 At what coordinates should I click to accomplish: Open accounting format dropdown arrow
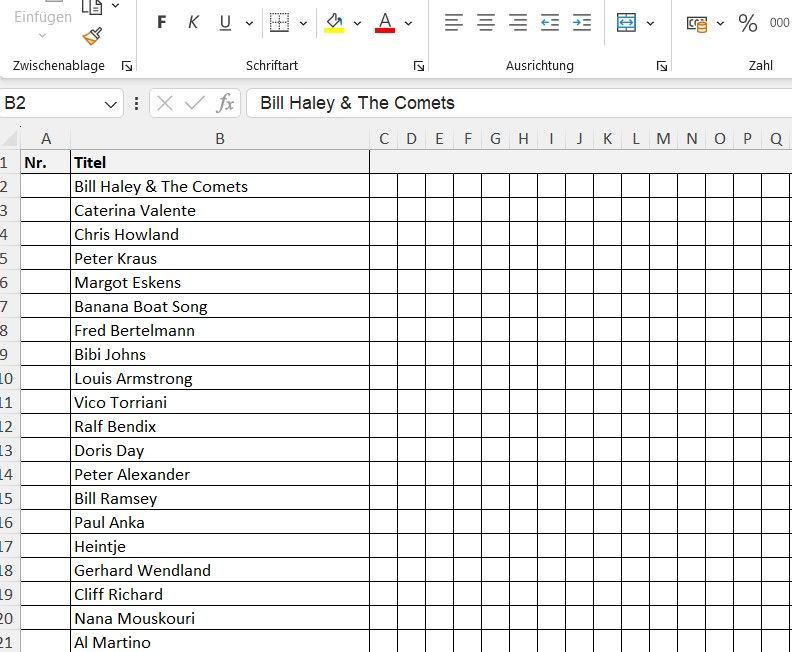click(720, 23)
